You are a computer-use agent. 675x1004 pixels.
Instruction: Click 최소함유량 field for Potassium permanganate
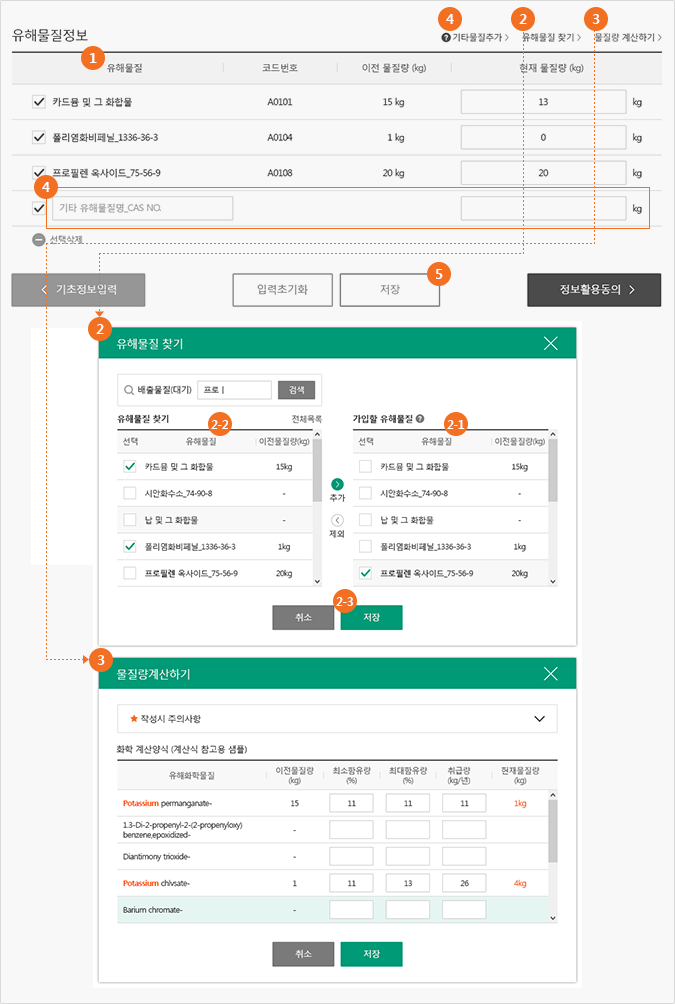click(352, 803)
